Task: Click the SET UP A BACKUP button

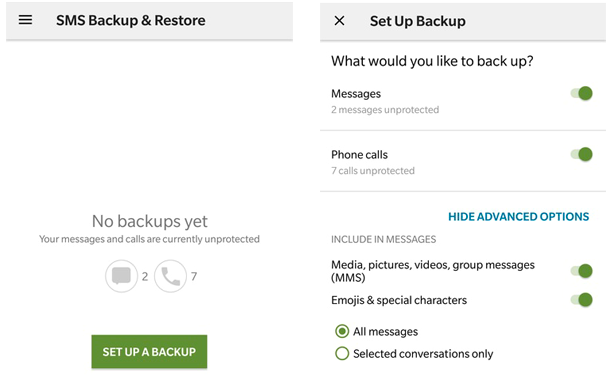Action: pyautogui.click(x=149, y=352)
